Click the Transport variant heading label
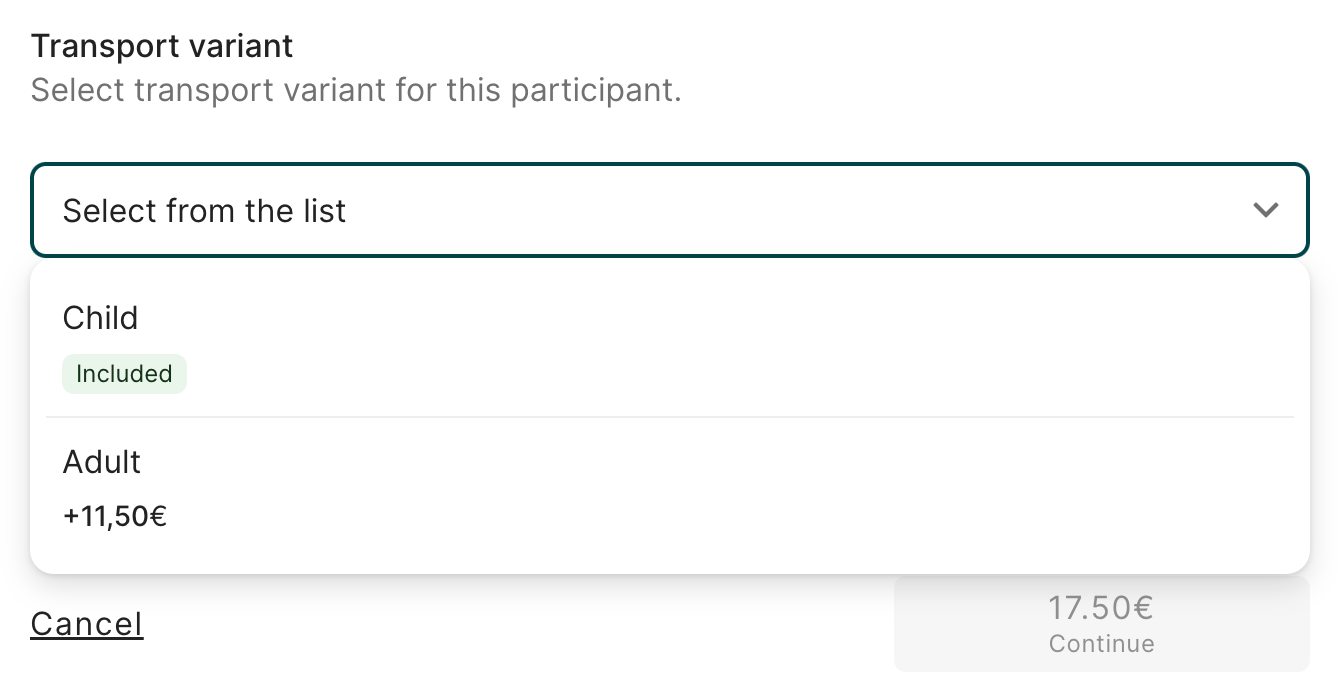 [x=162, y=46]
